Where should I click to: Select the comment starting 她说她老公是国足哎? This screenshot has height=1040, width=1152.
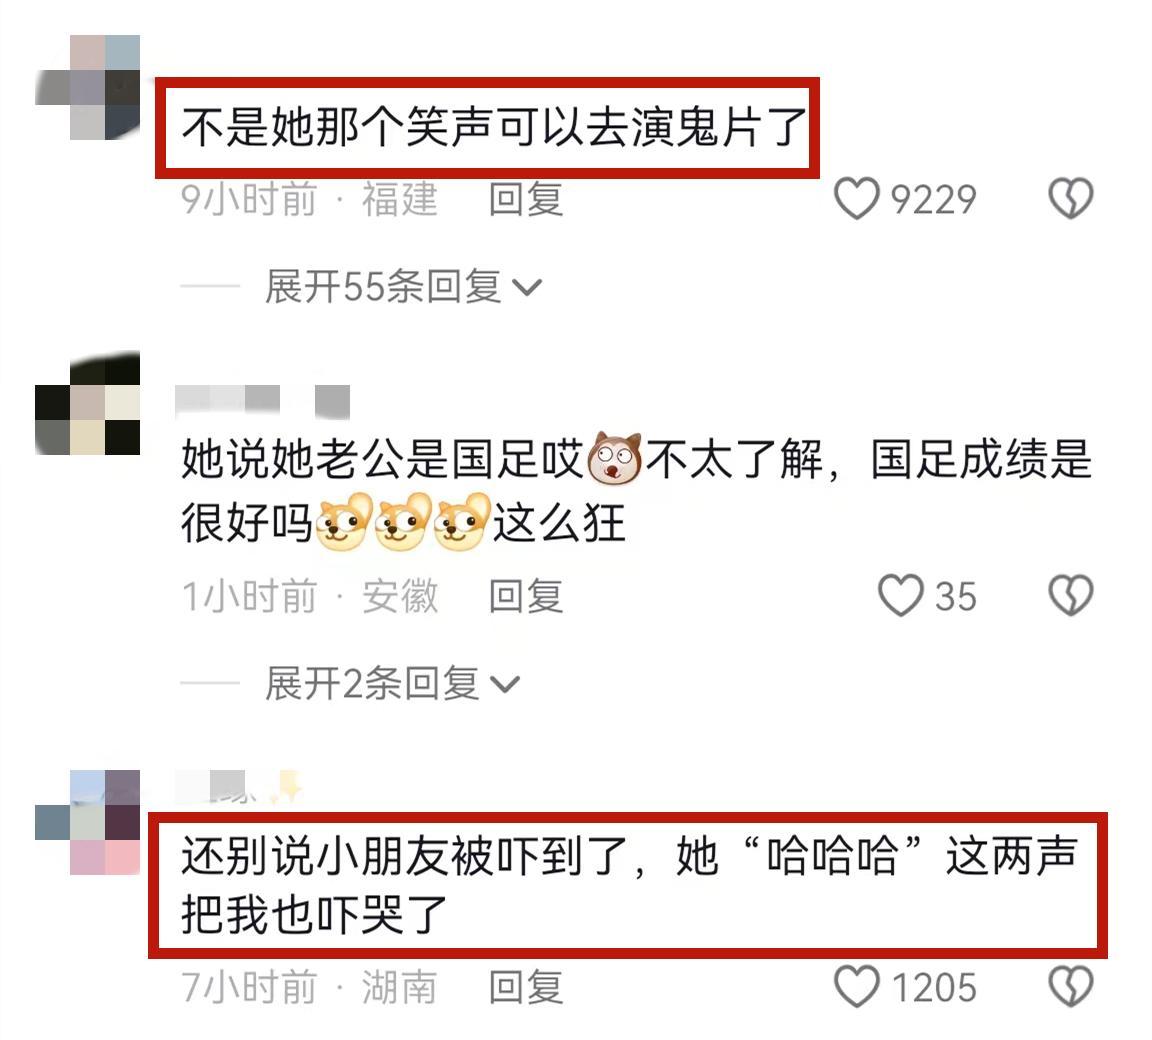coord(636,491)
